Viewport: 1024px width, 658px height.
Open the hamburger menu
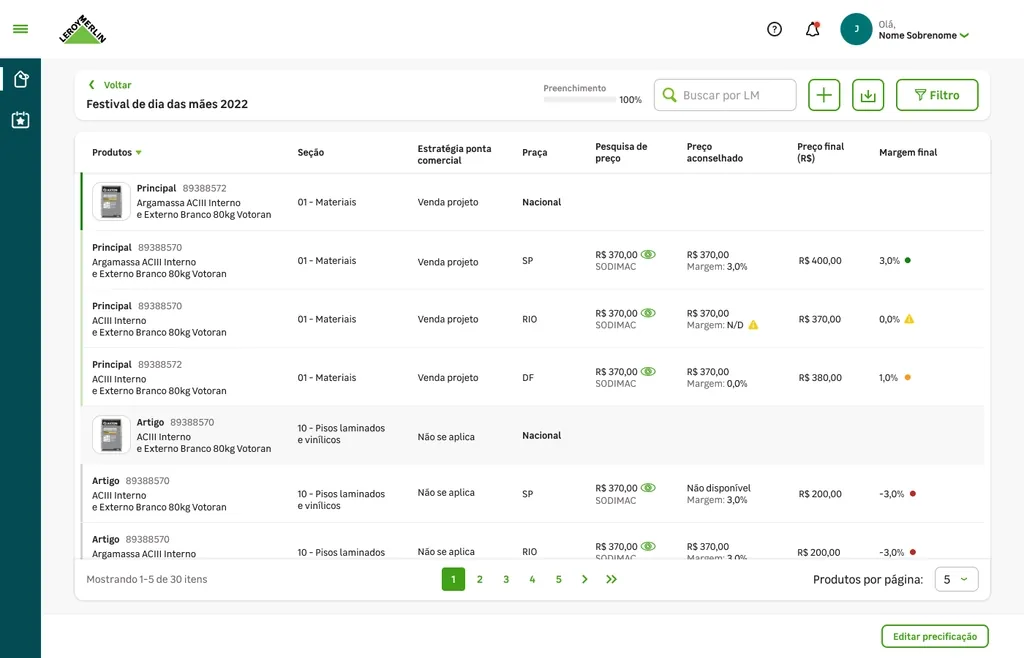click(x=20, y=29)
